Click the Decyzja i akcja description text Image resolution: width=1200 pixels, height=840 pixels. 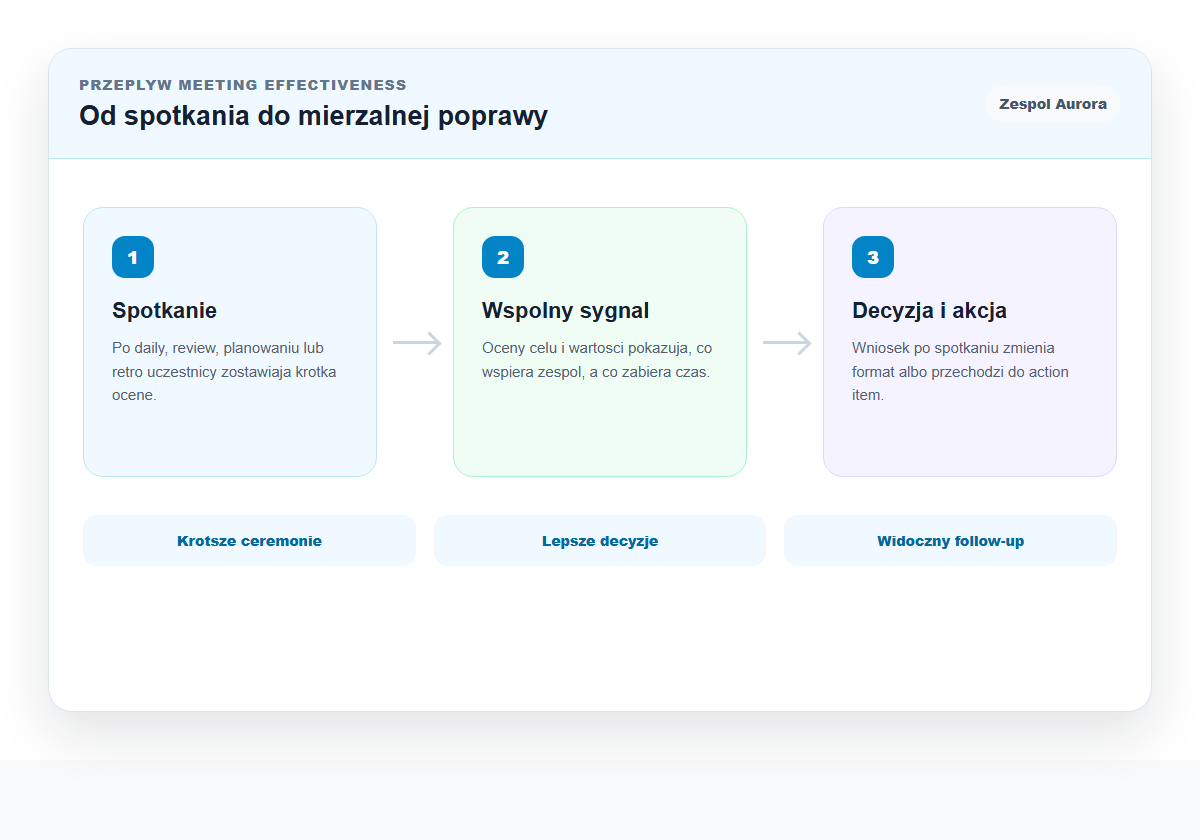(x=961, y=371)
